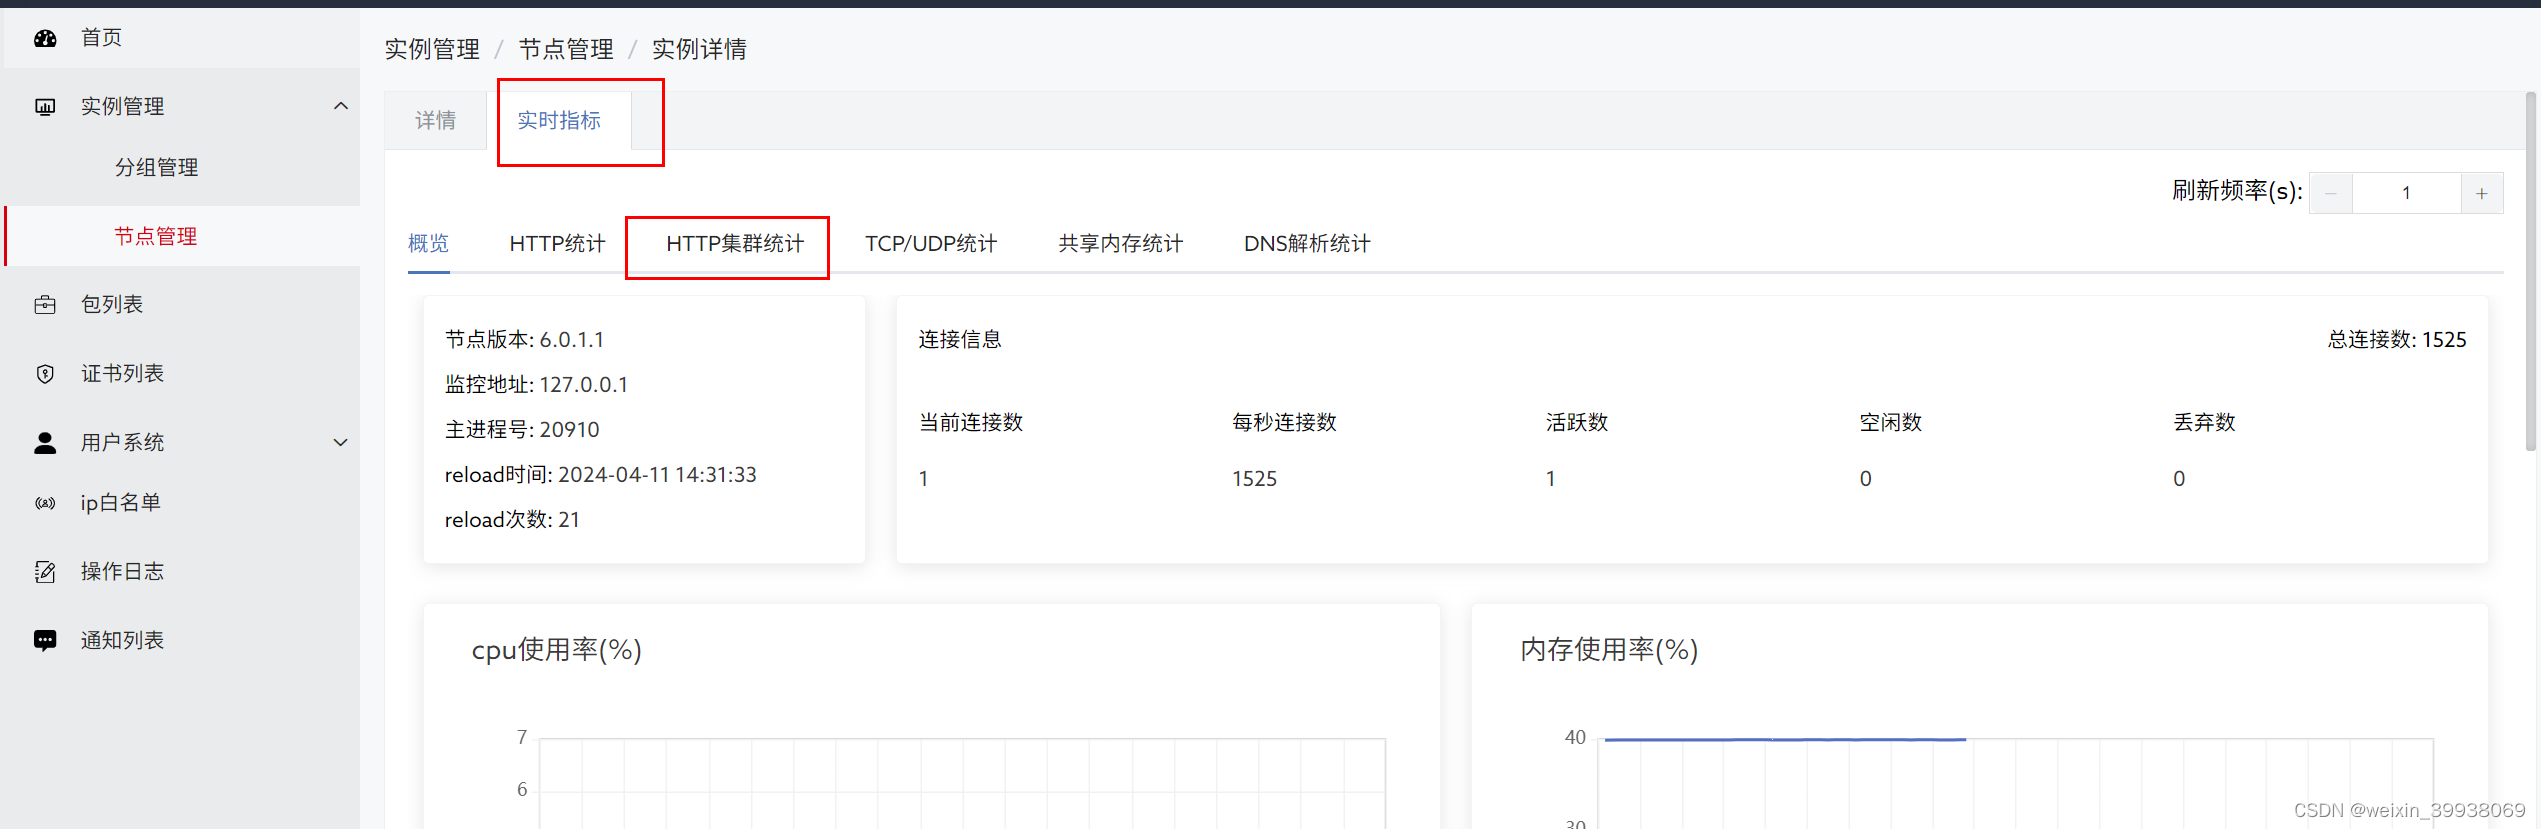2541x829 pixels.
Task: Click reload时间 2024-04-11 14:31:33 text
Action: [x=601, y=475]
